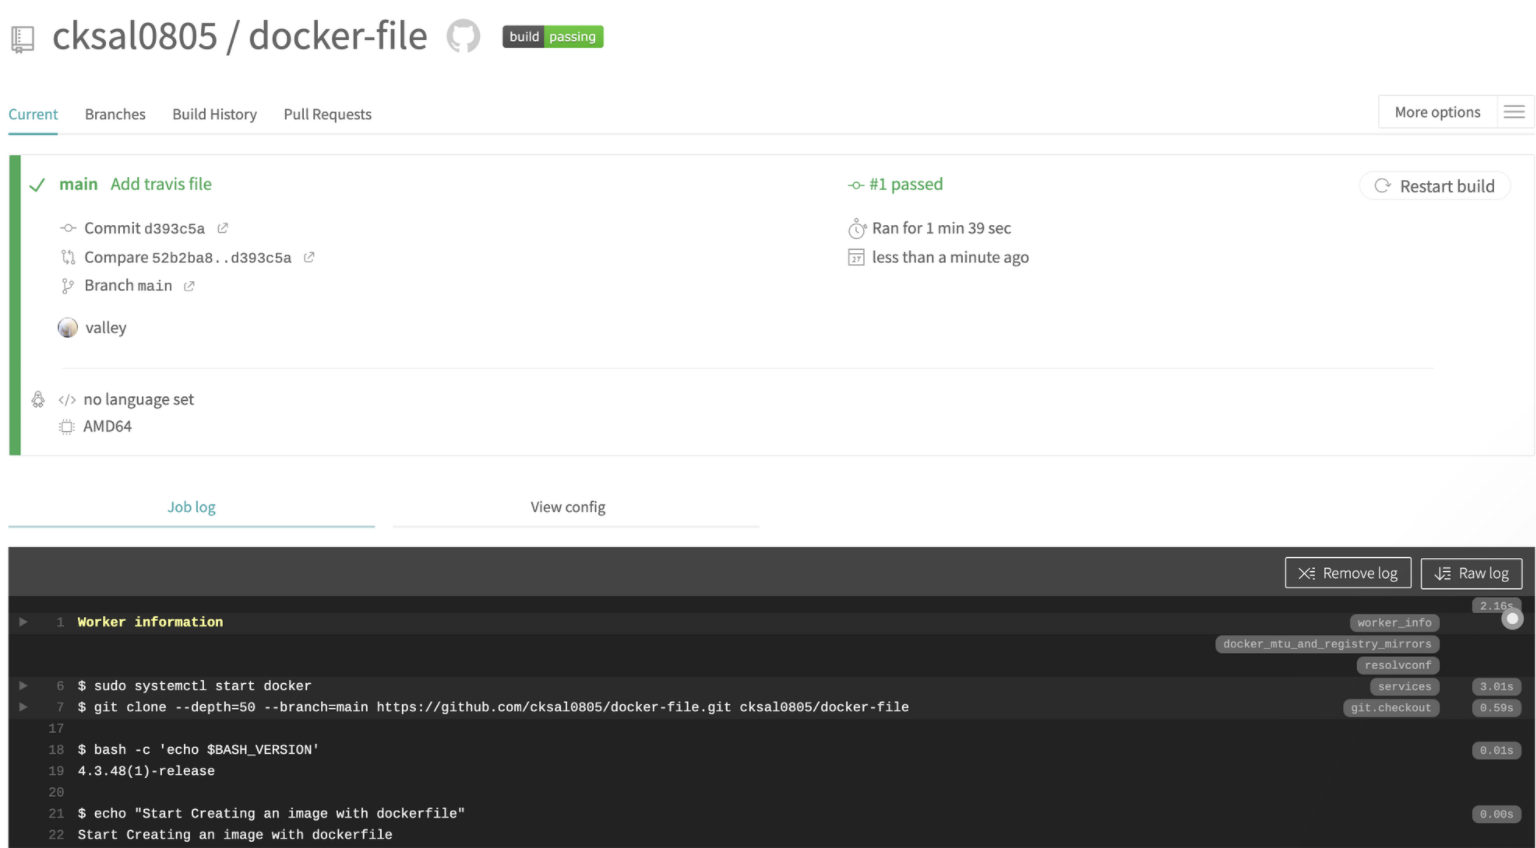1536x848 pixels.
Task: Click the no language set label
Action: click(139, 399)
